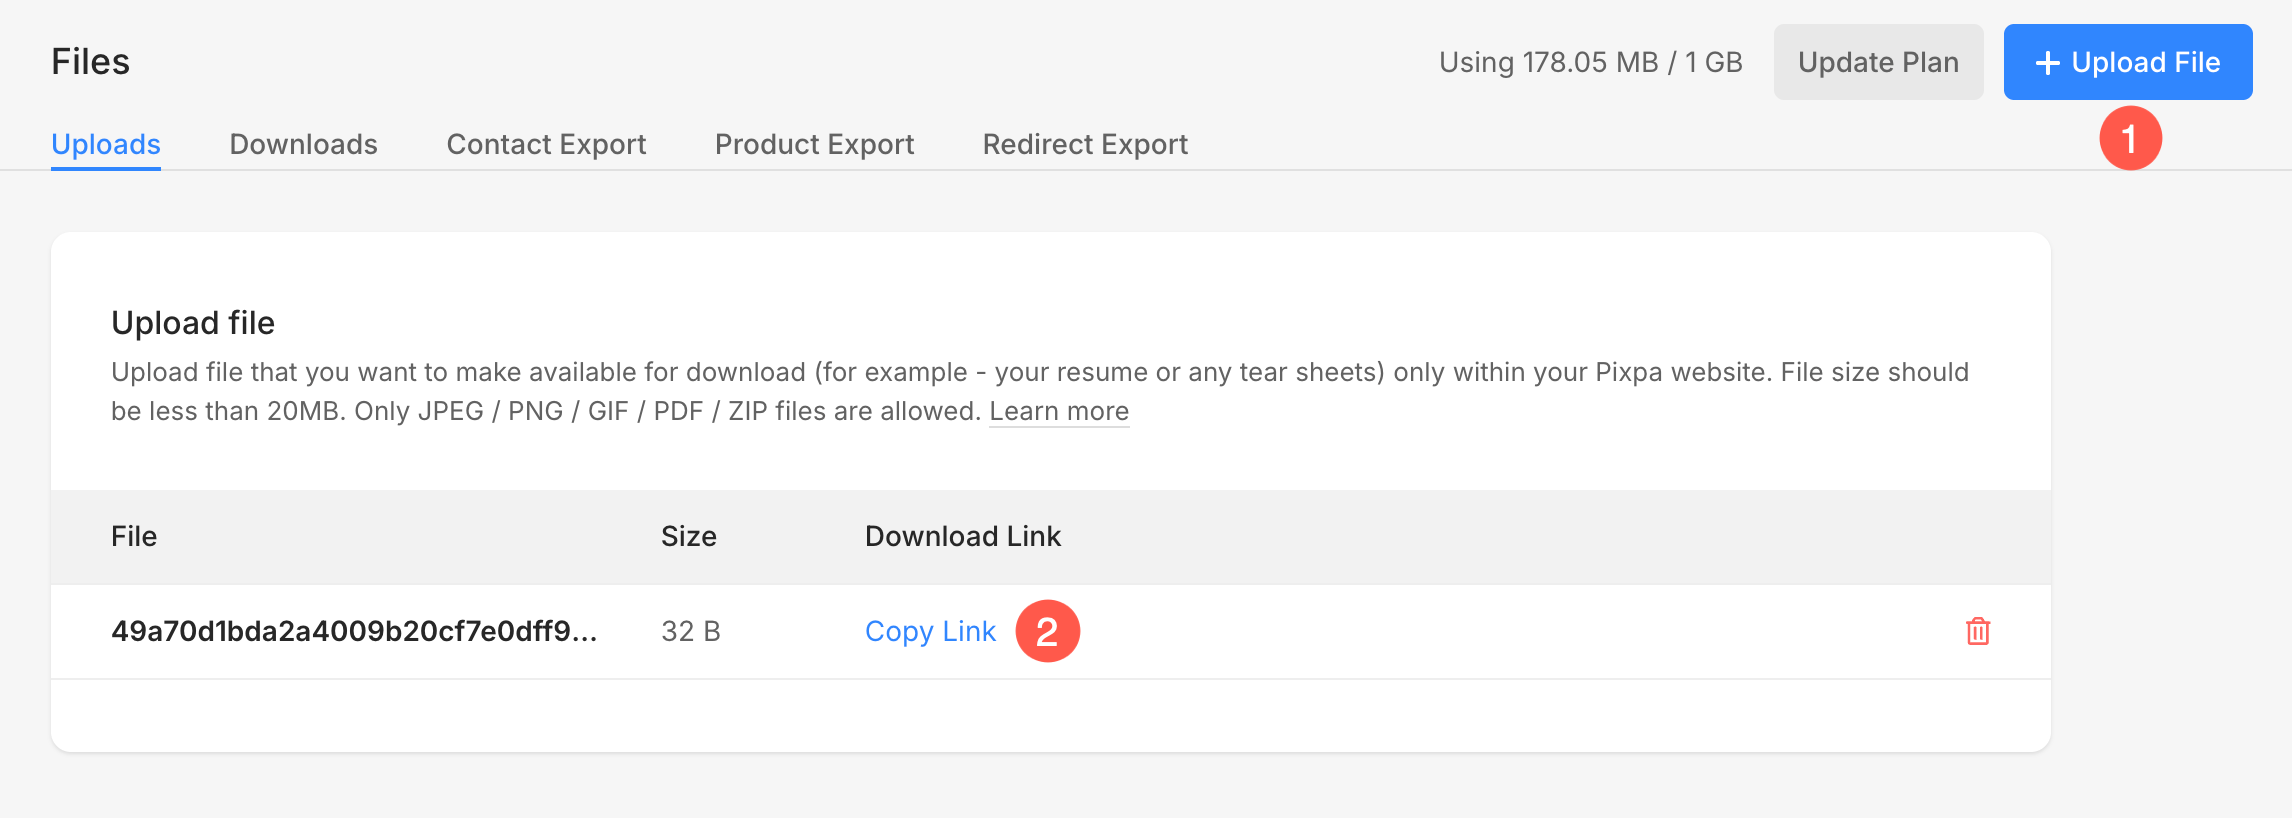2292x818 pixels.
Task: Click the File column header
Action: 134,536
